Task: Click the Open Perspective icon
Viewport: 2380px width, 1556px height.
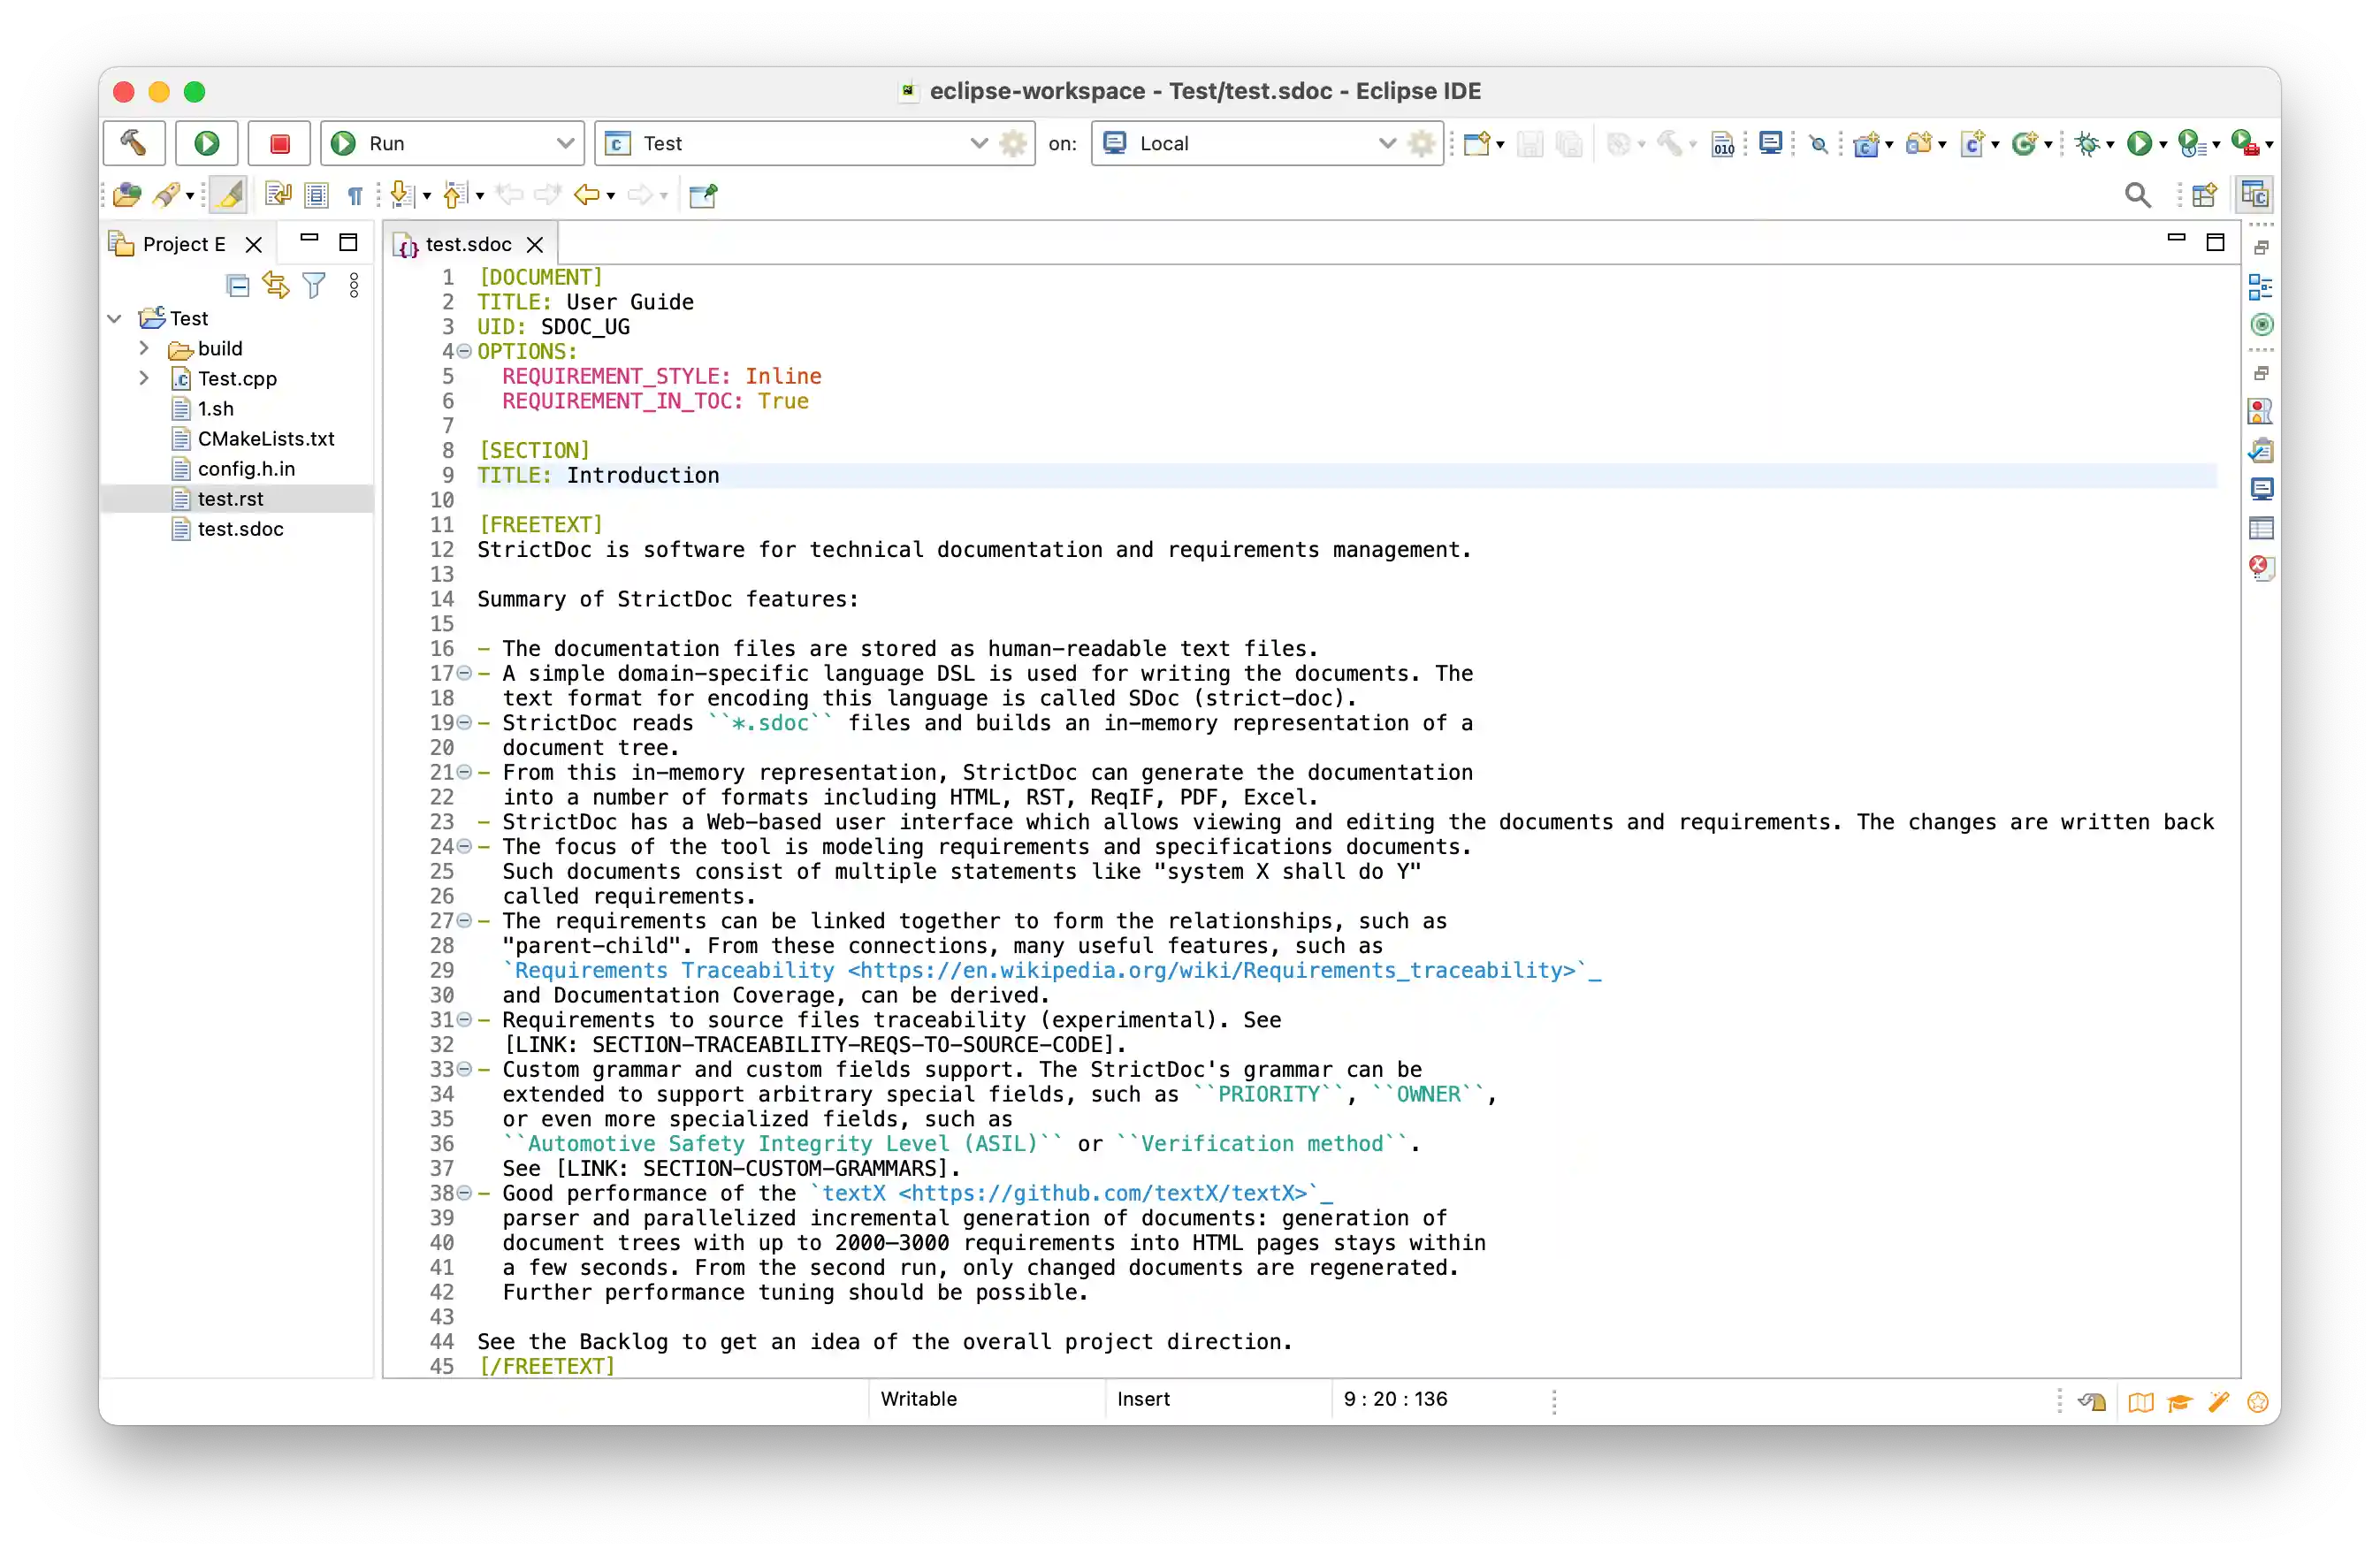Action: click(2204, 195)
